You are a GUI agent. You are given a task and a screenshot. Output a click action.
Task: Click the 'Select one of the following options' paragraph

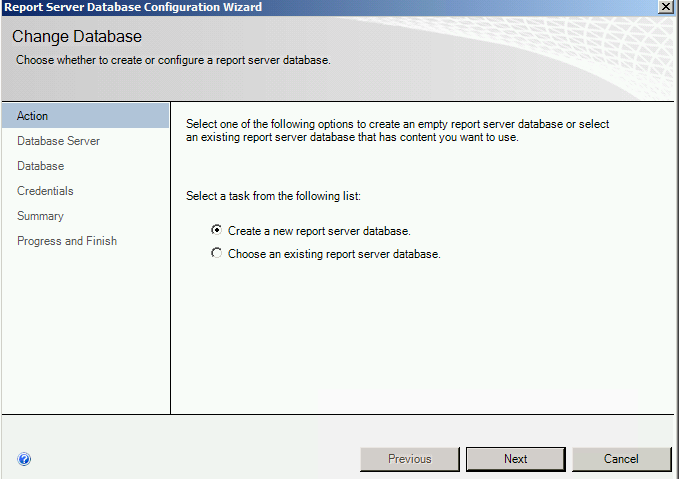(398, 130)
